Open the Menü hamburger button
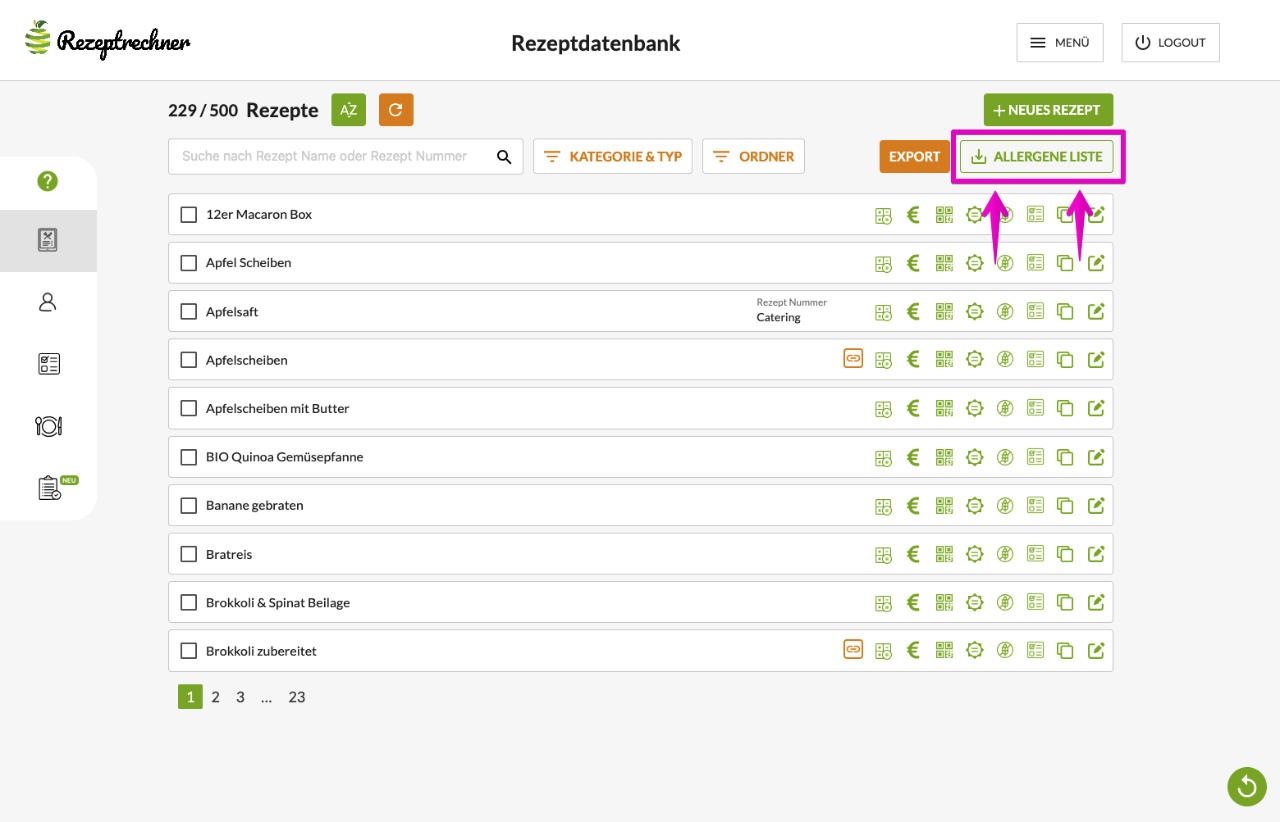The image size is (1280, 822). coord(1059,43)
